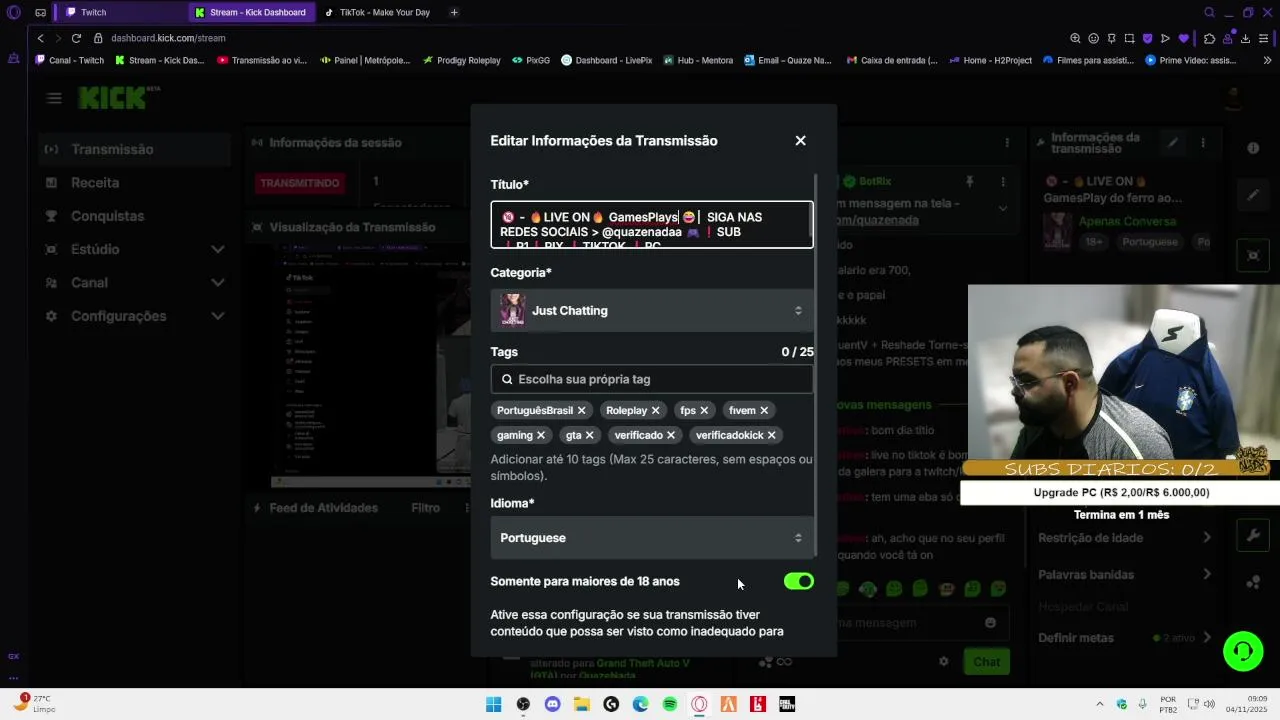The image size is (1280, 720).
Task: Open Spotify from the taskbar
Action: tap(670, 705)
